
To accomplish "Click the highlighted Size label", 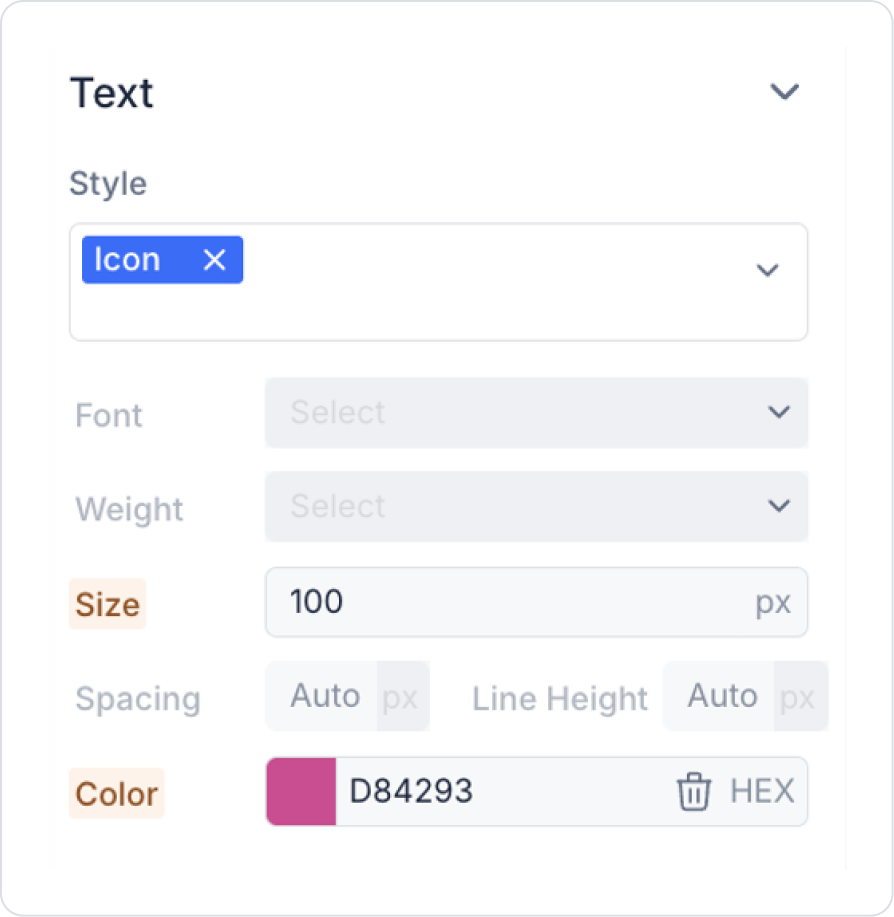I will (107, 604).
